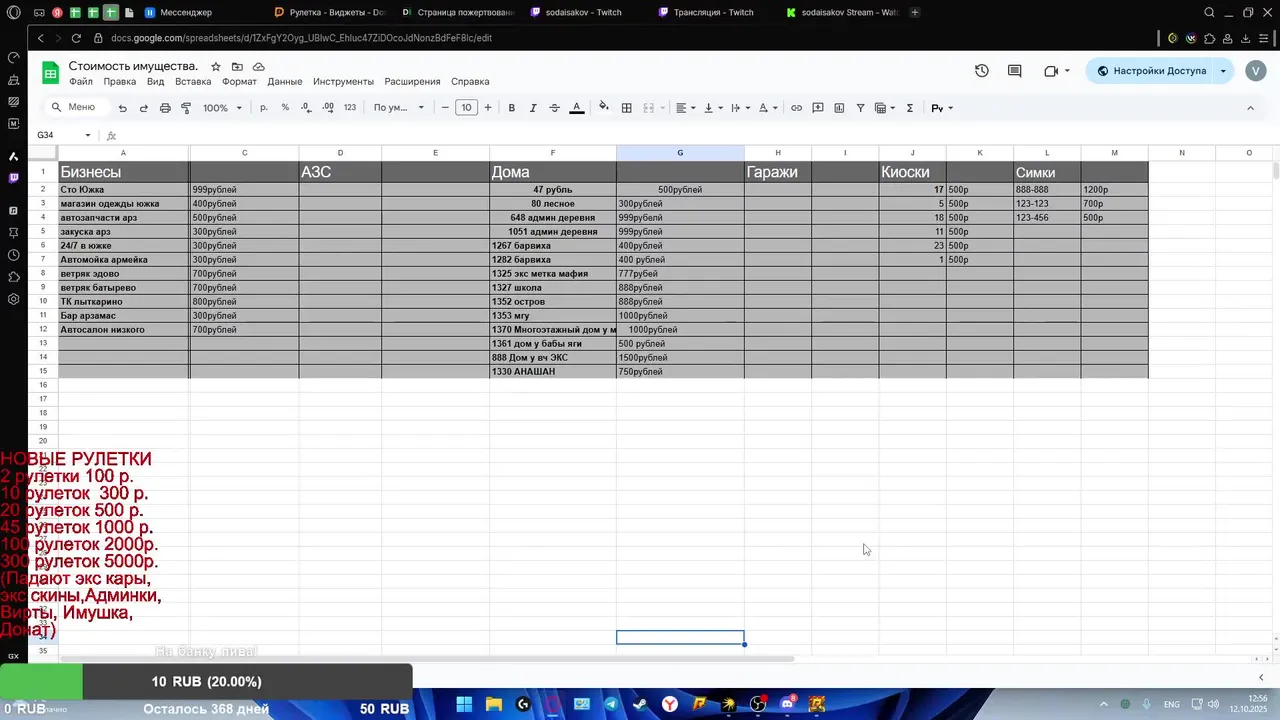The height and width of the screenshot is (720, 1280).
Task: Star the document Стоимость имущества
Action: pos(216,67)
